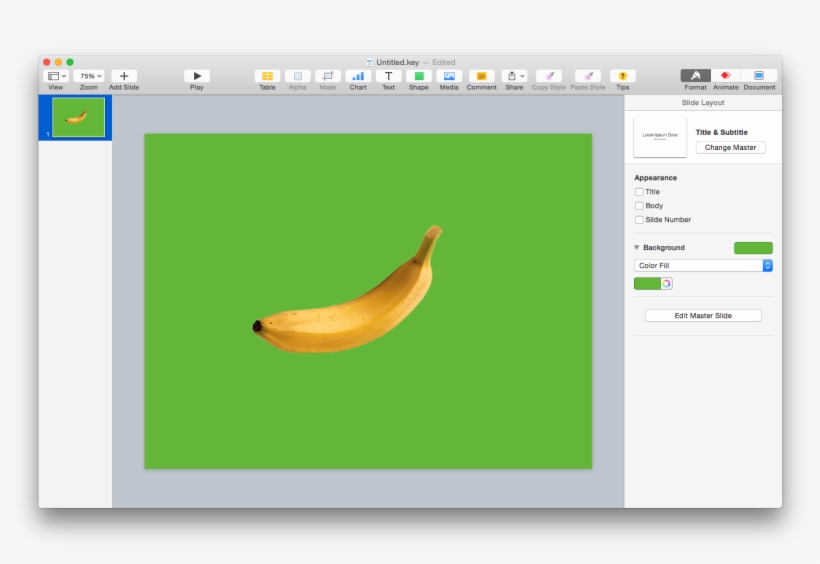
Task: Open the Zoom 75% dropdown
Action: click(x=89, y=76)
